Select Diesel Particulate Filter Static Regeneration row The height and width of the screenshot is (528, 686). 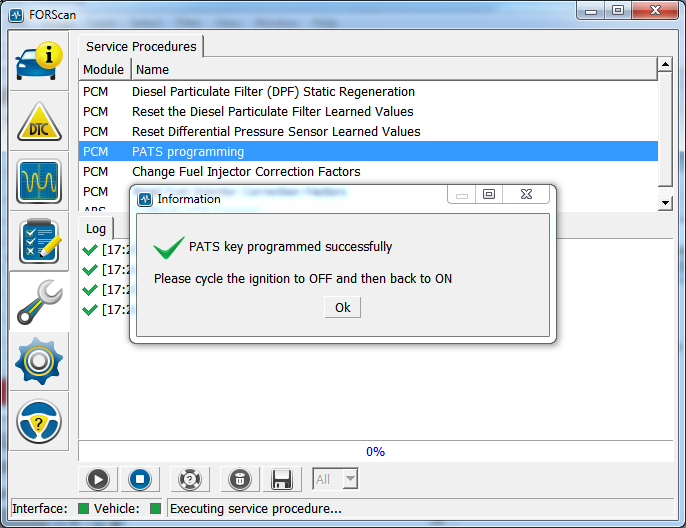(x=273, y=91)
